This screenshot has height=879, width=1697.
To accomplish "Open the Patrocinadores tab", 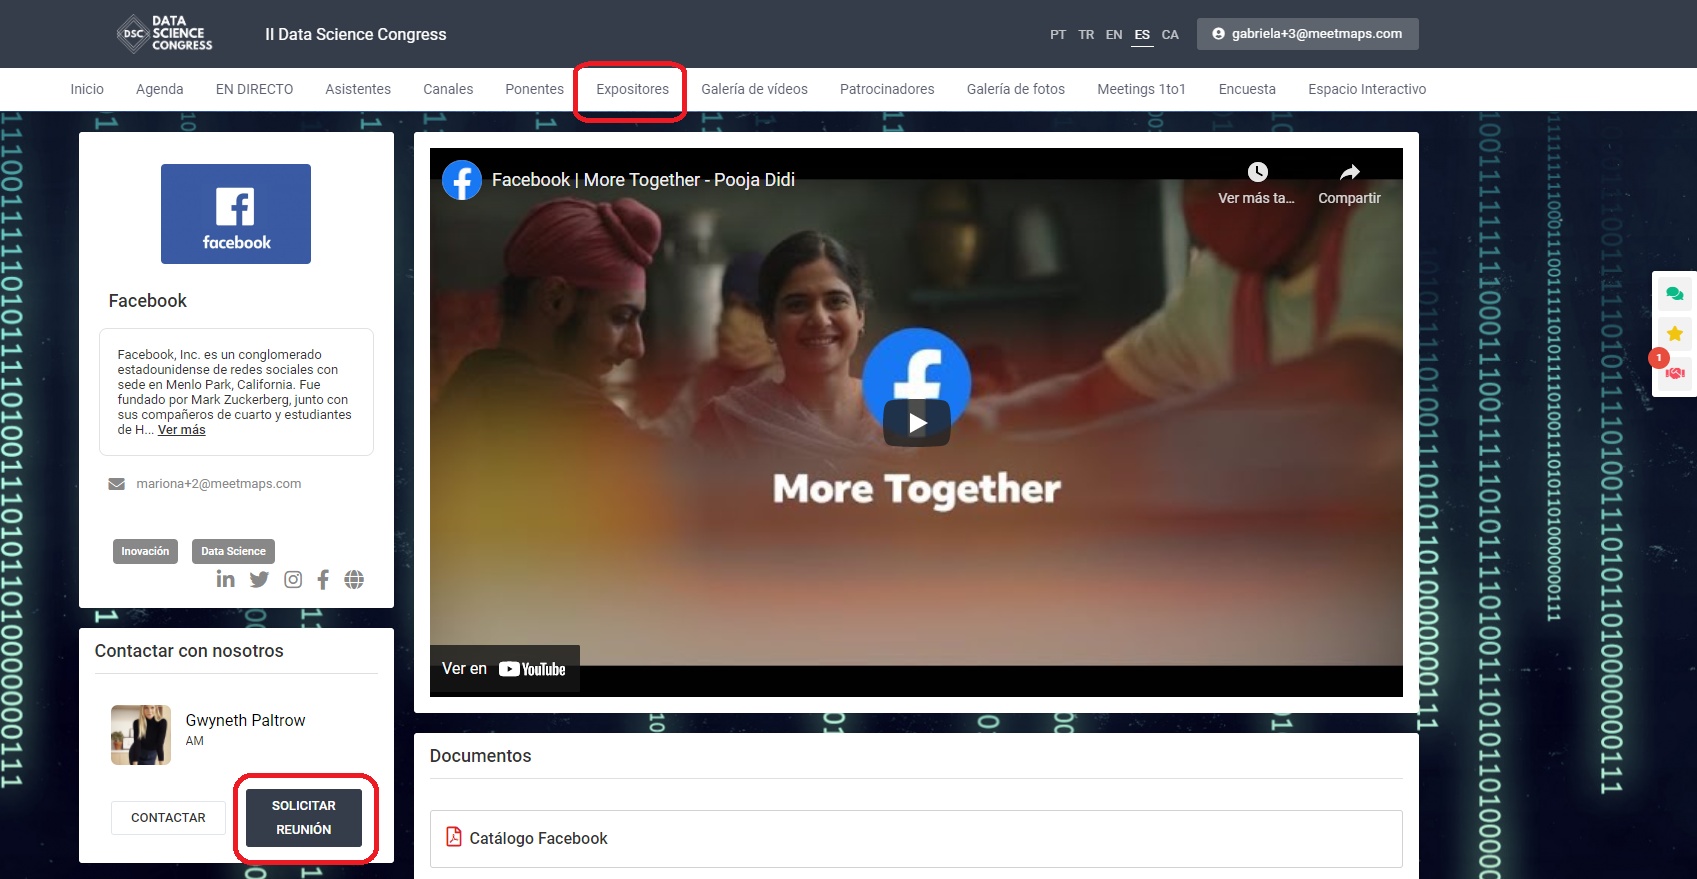I will [887, 89].
